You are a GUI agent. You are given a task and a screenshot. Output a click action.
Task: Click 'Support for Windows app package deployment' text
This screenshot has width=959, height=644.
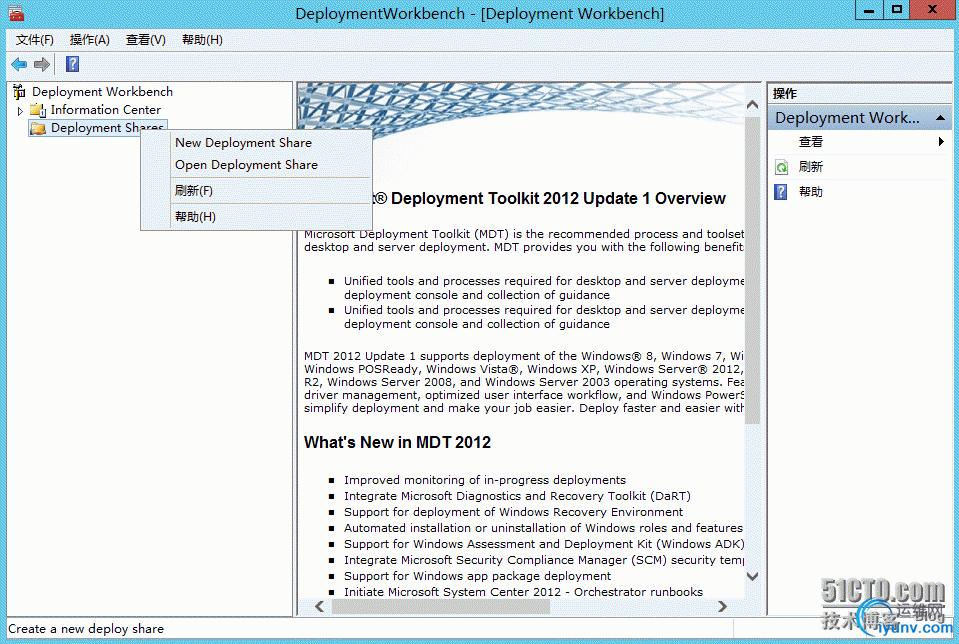click(477, 576)
